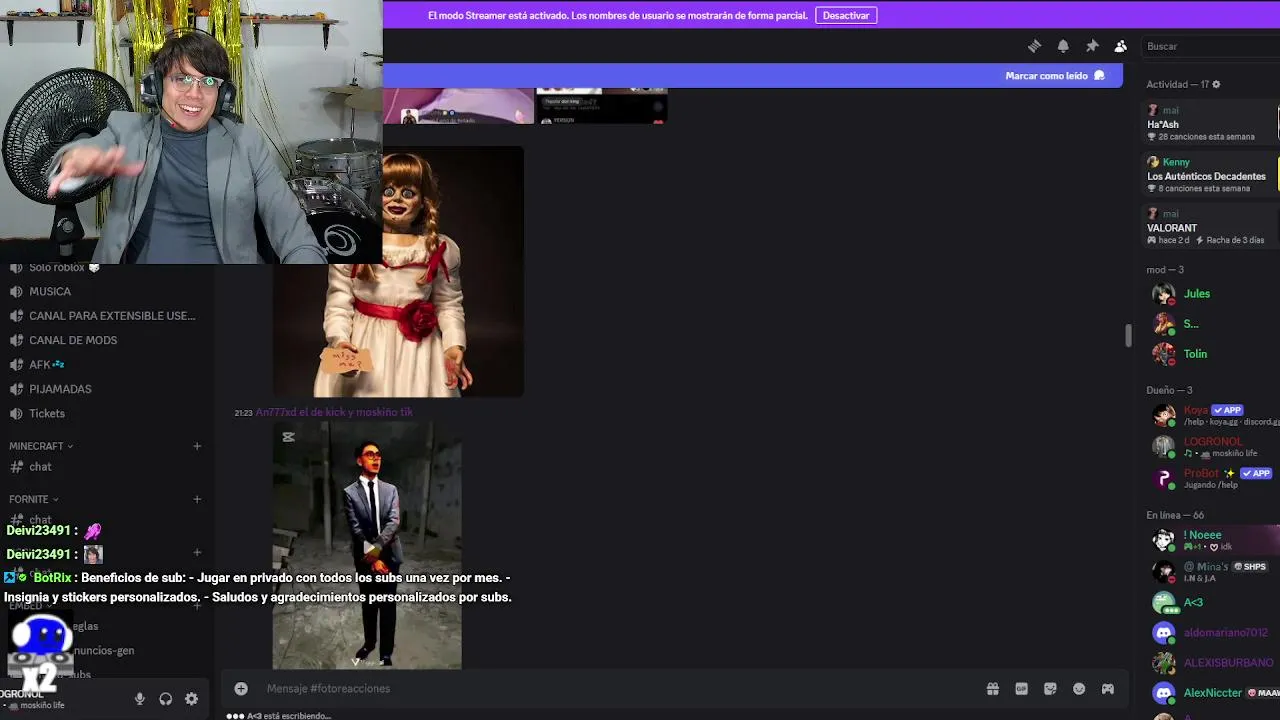Open AlexNiccter member profile
This screenshot has height=720, width=1280.
1212,692
